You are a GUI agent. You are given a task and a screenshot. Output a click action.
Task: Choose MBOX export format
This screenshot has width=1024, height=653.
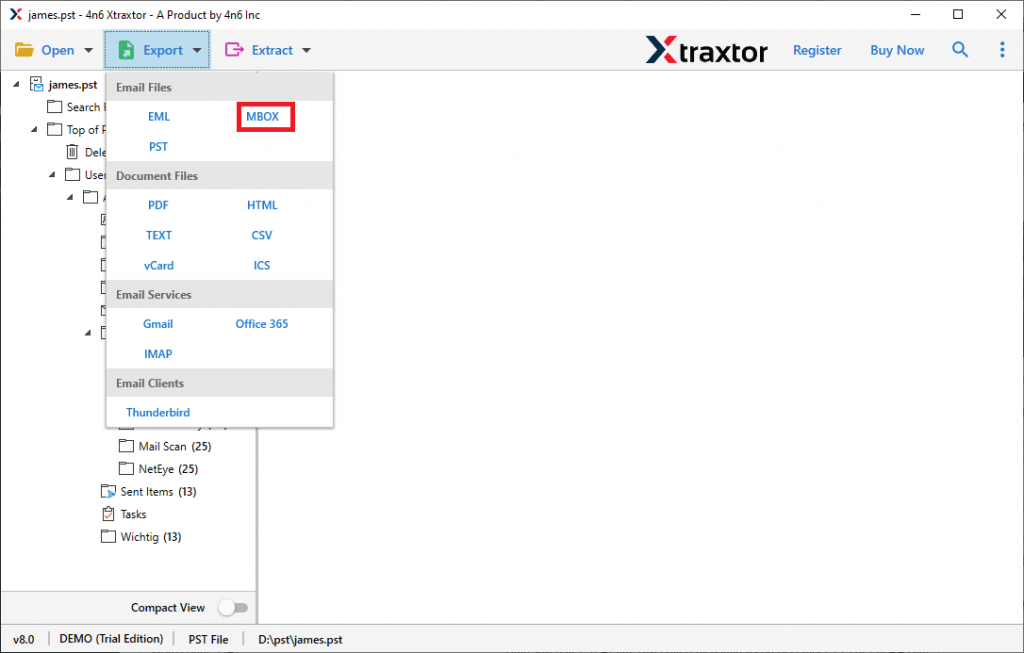pyautogui.click(x=263, y=116)
